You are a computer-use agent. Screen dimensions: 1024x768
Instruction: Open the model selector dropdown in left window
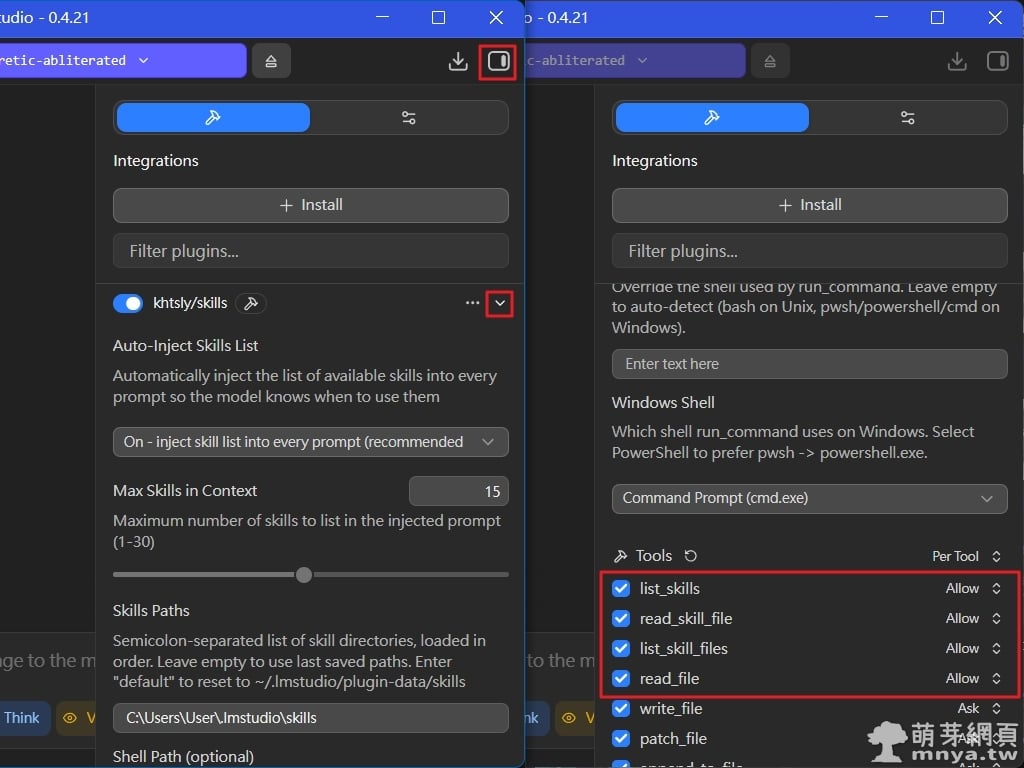click(x=123, y=61)
